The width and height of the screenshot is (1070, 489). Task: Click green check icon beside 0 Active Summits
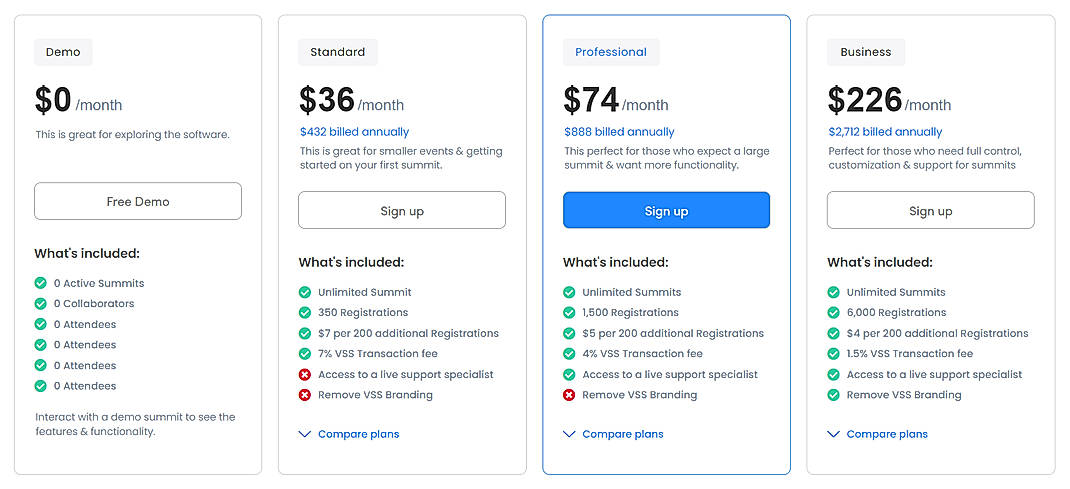click(41, 283)
